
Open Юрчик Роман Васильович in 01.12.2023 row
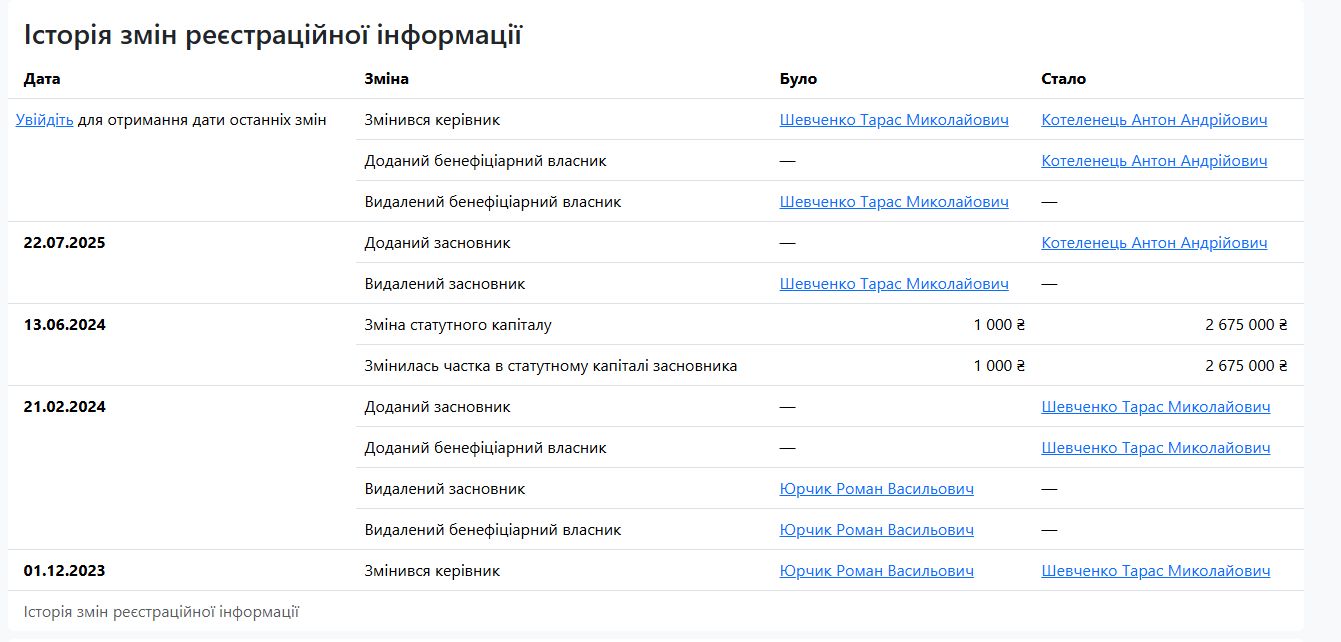point(876,571)
